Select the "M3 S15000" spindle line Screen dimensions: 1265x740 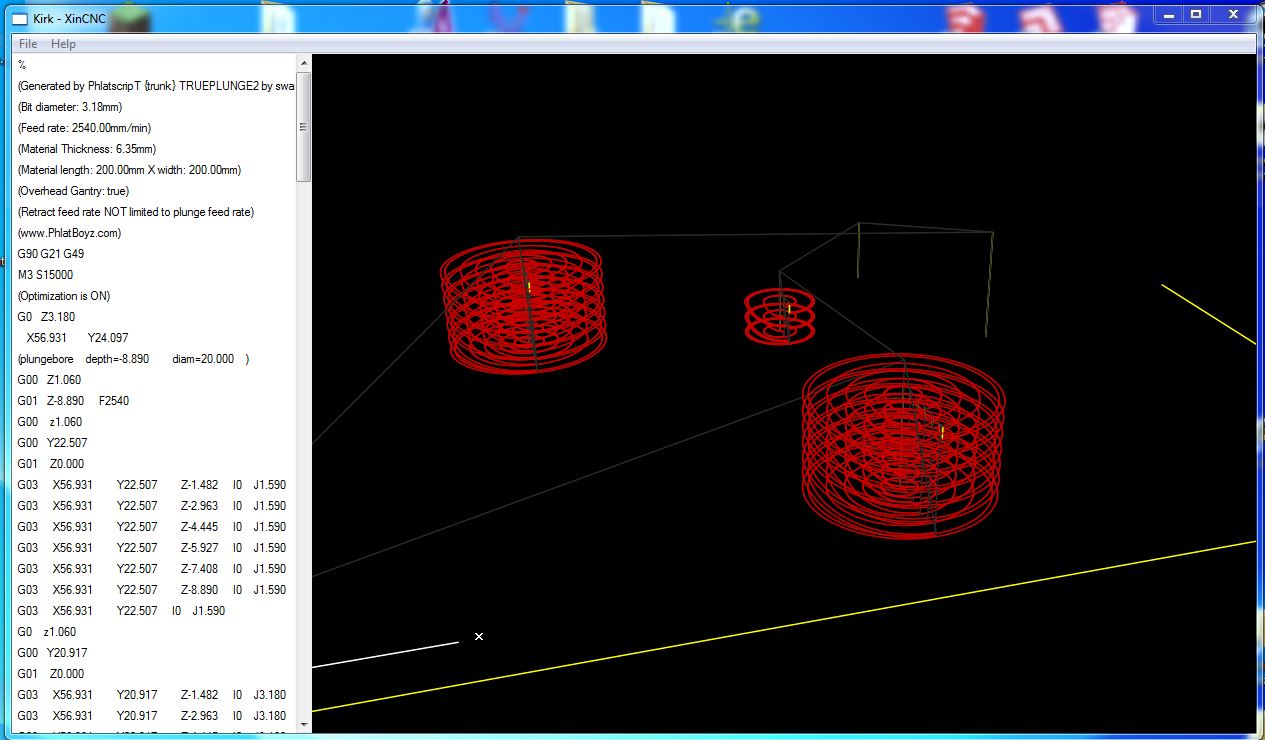(45, 275)
